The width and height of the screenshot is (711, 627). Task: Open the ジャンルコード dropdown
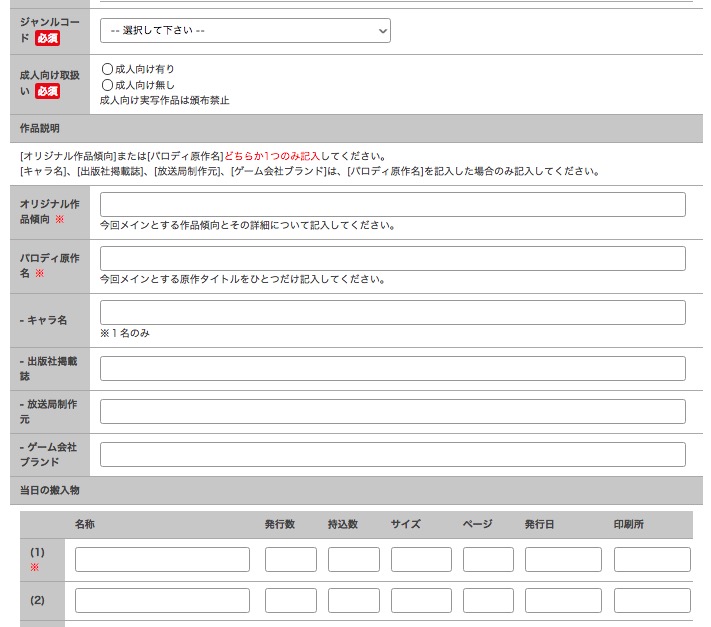click(x=245, y=30)
